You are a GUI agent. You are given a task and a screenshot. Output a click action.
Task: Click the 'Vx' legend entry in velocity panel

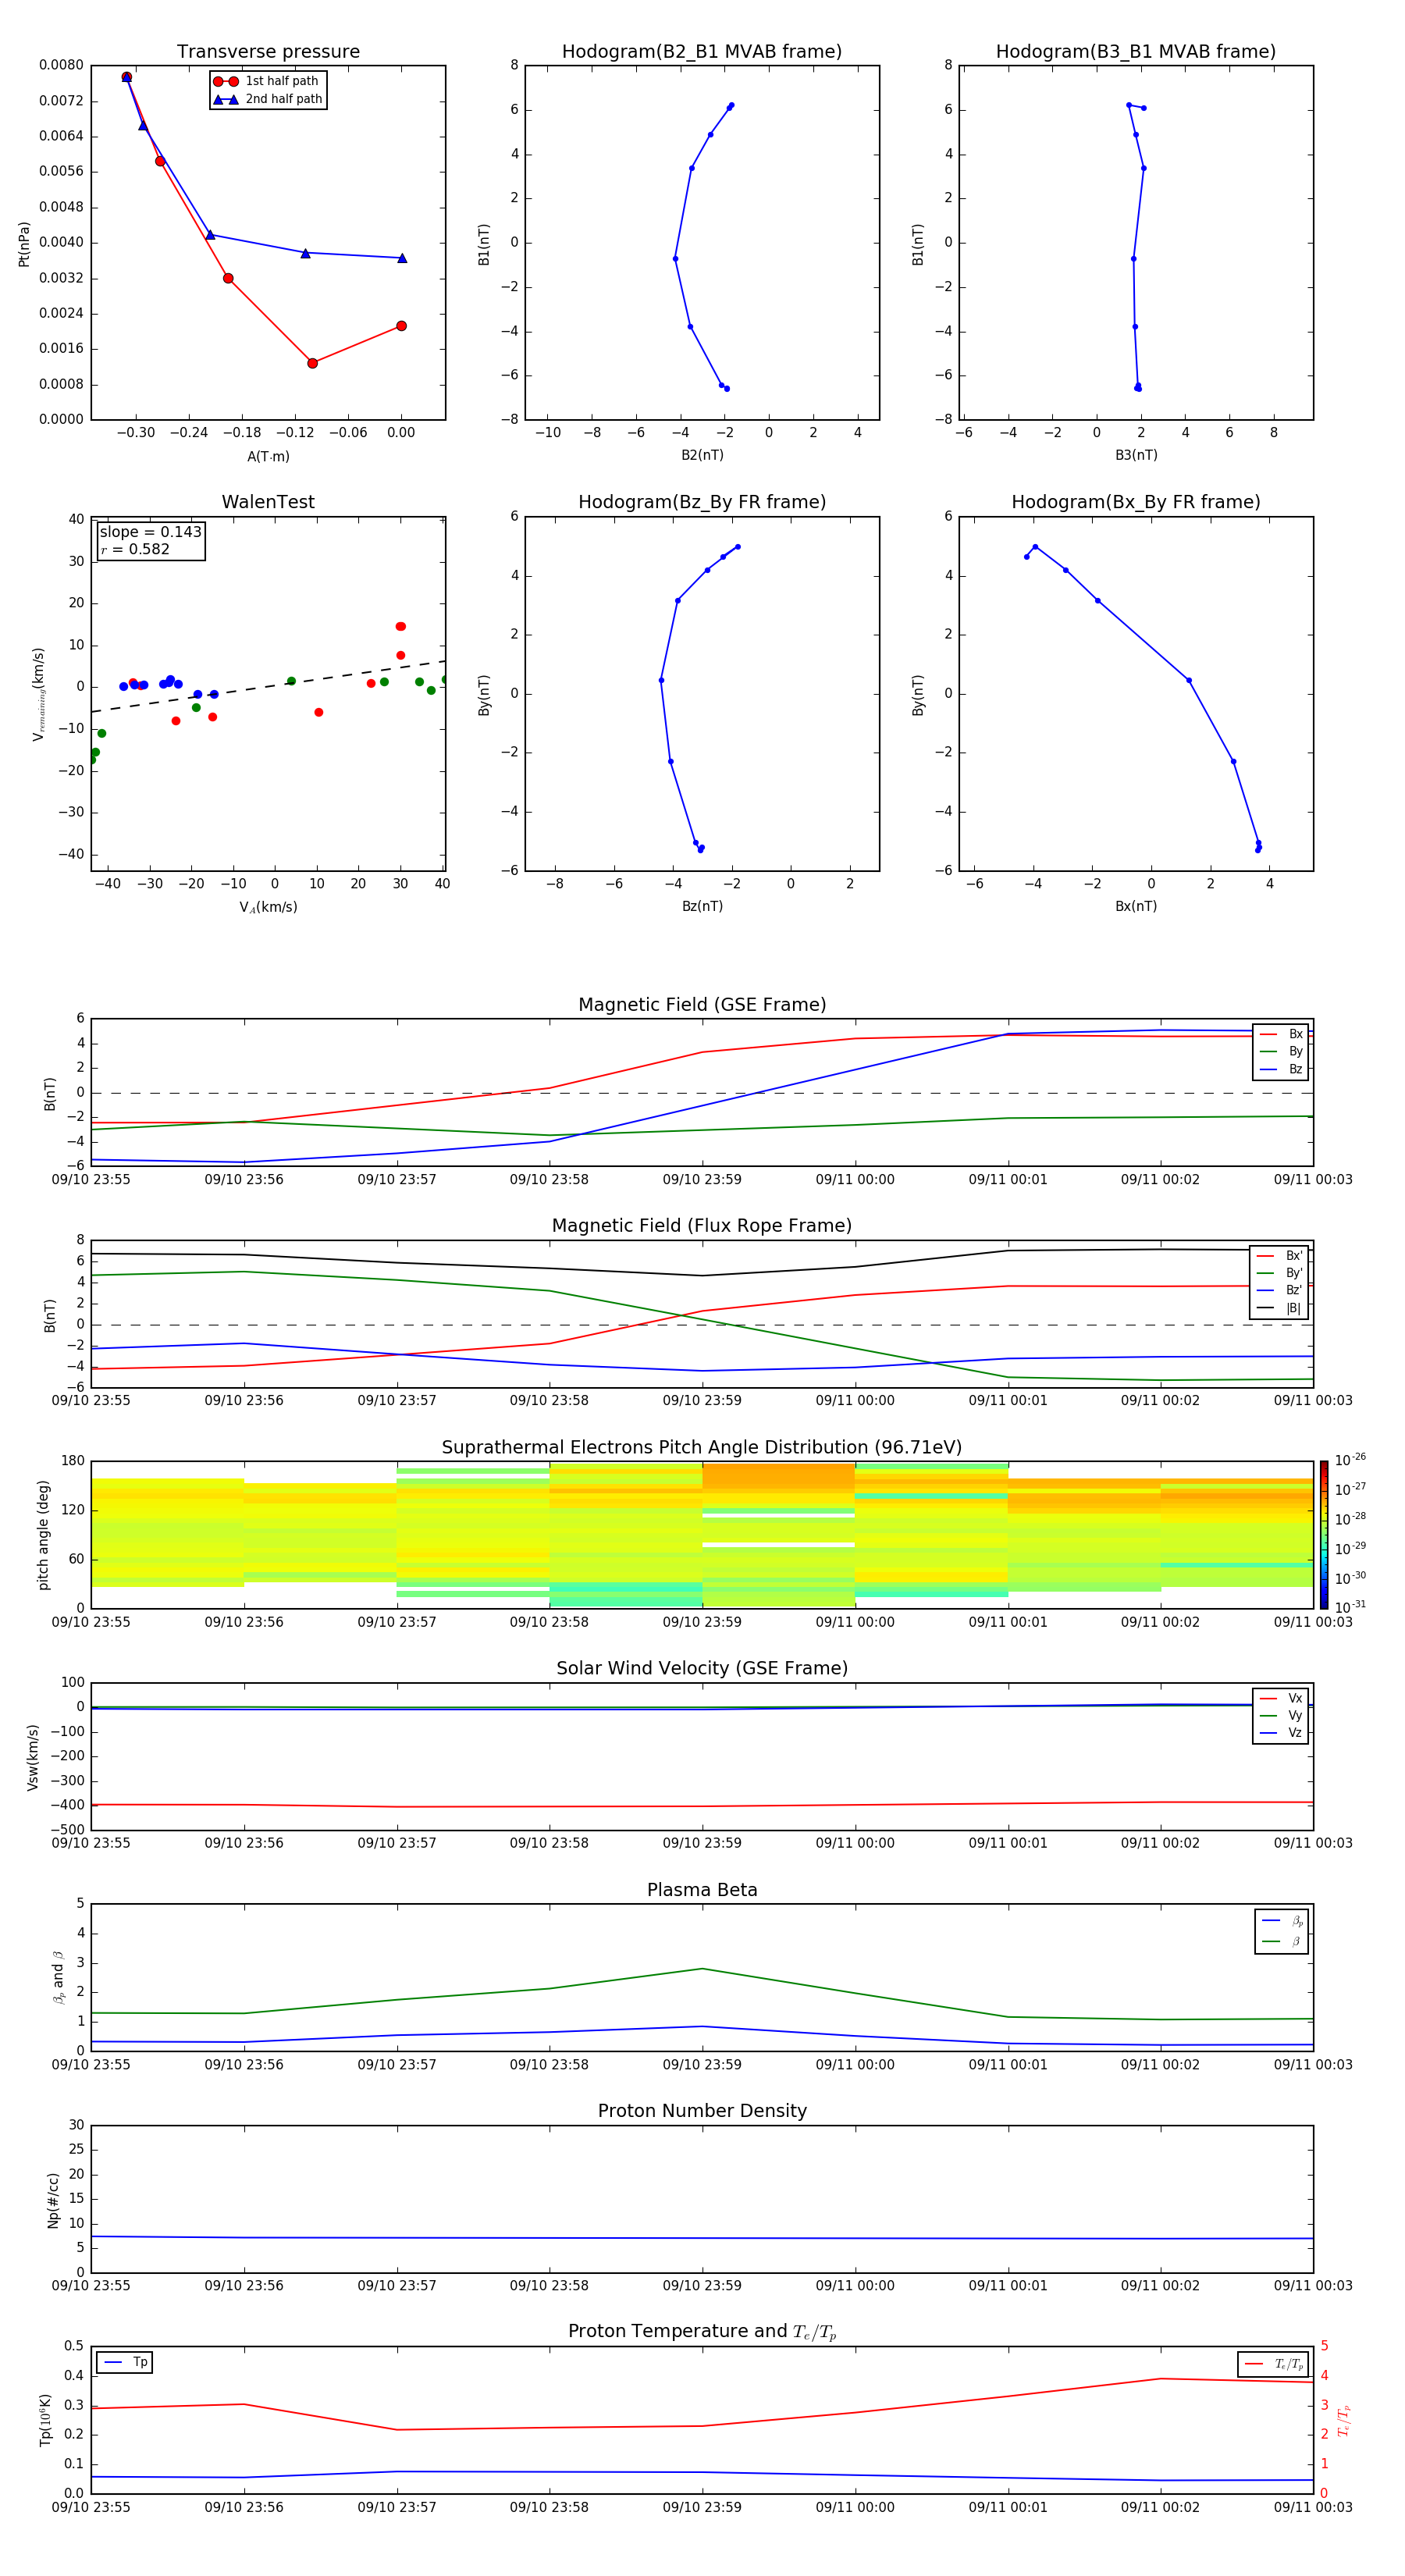click(1281, 1698)
